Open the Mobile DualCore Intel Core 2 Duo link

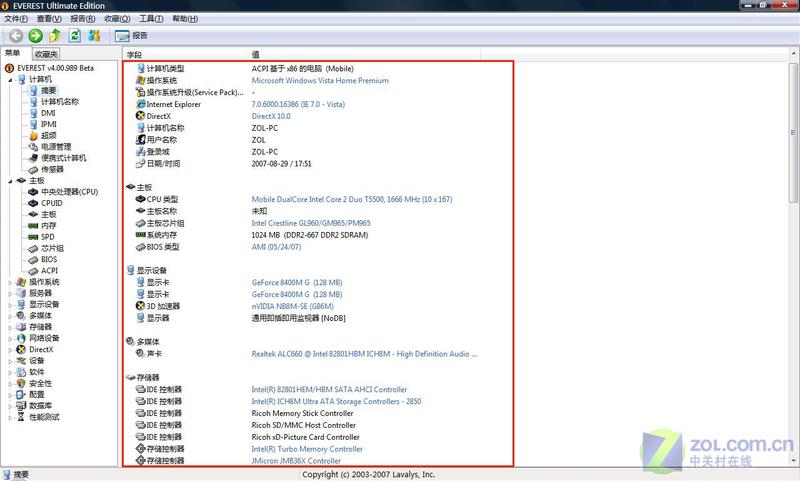pyautogui.click(x=352, y=199)
